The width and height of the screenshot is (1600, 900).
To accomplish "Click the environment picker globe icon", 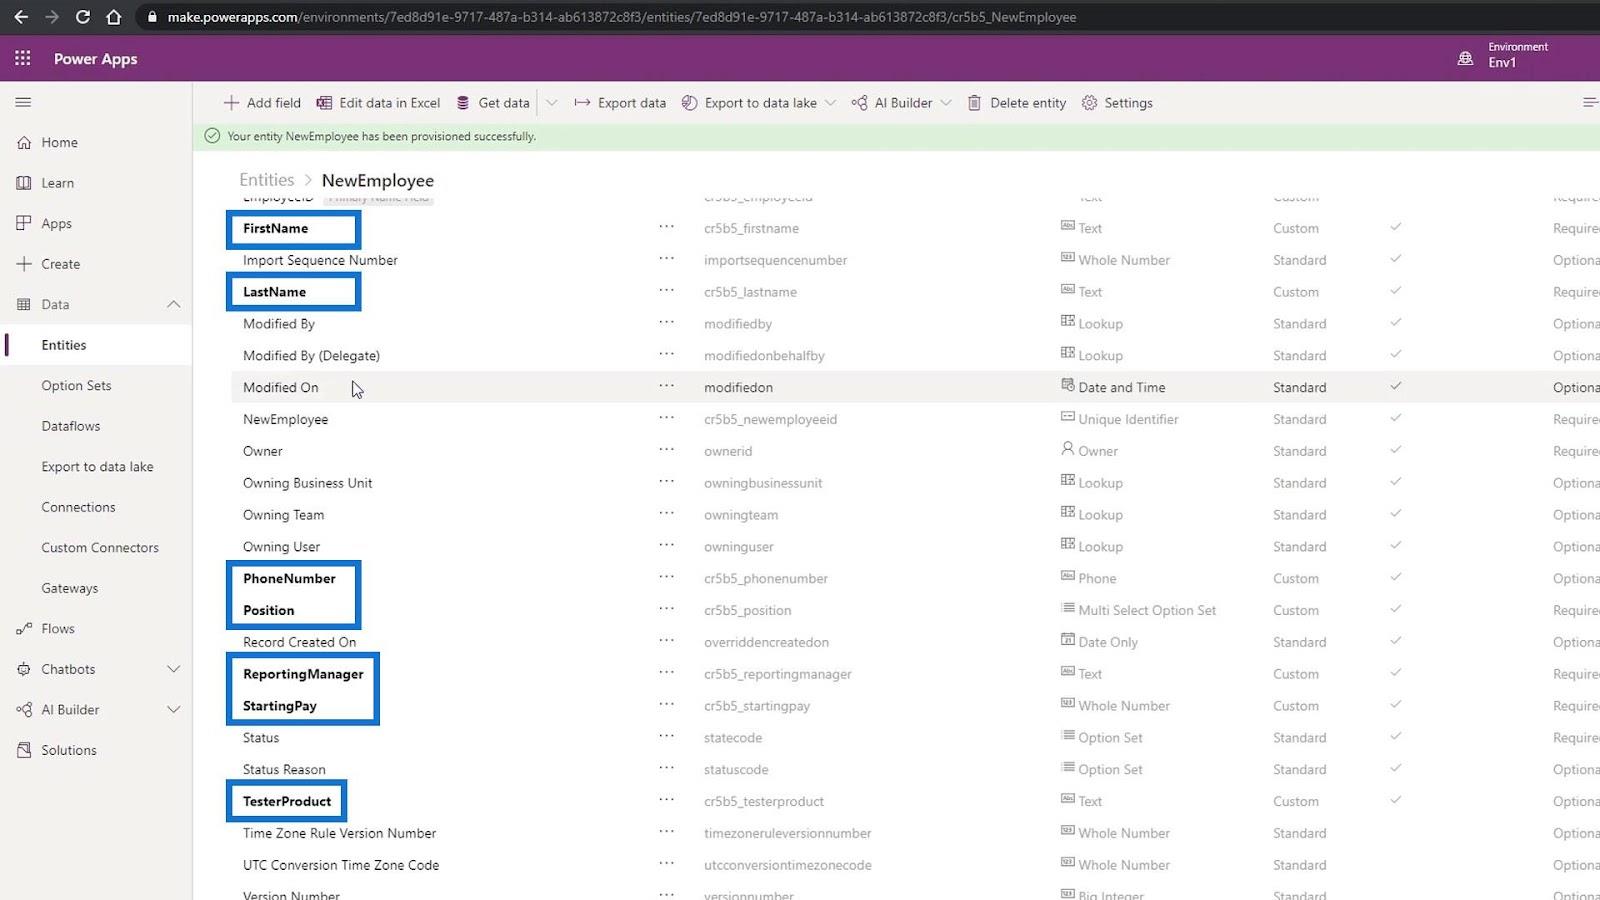I will [x=1465, y=58].
